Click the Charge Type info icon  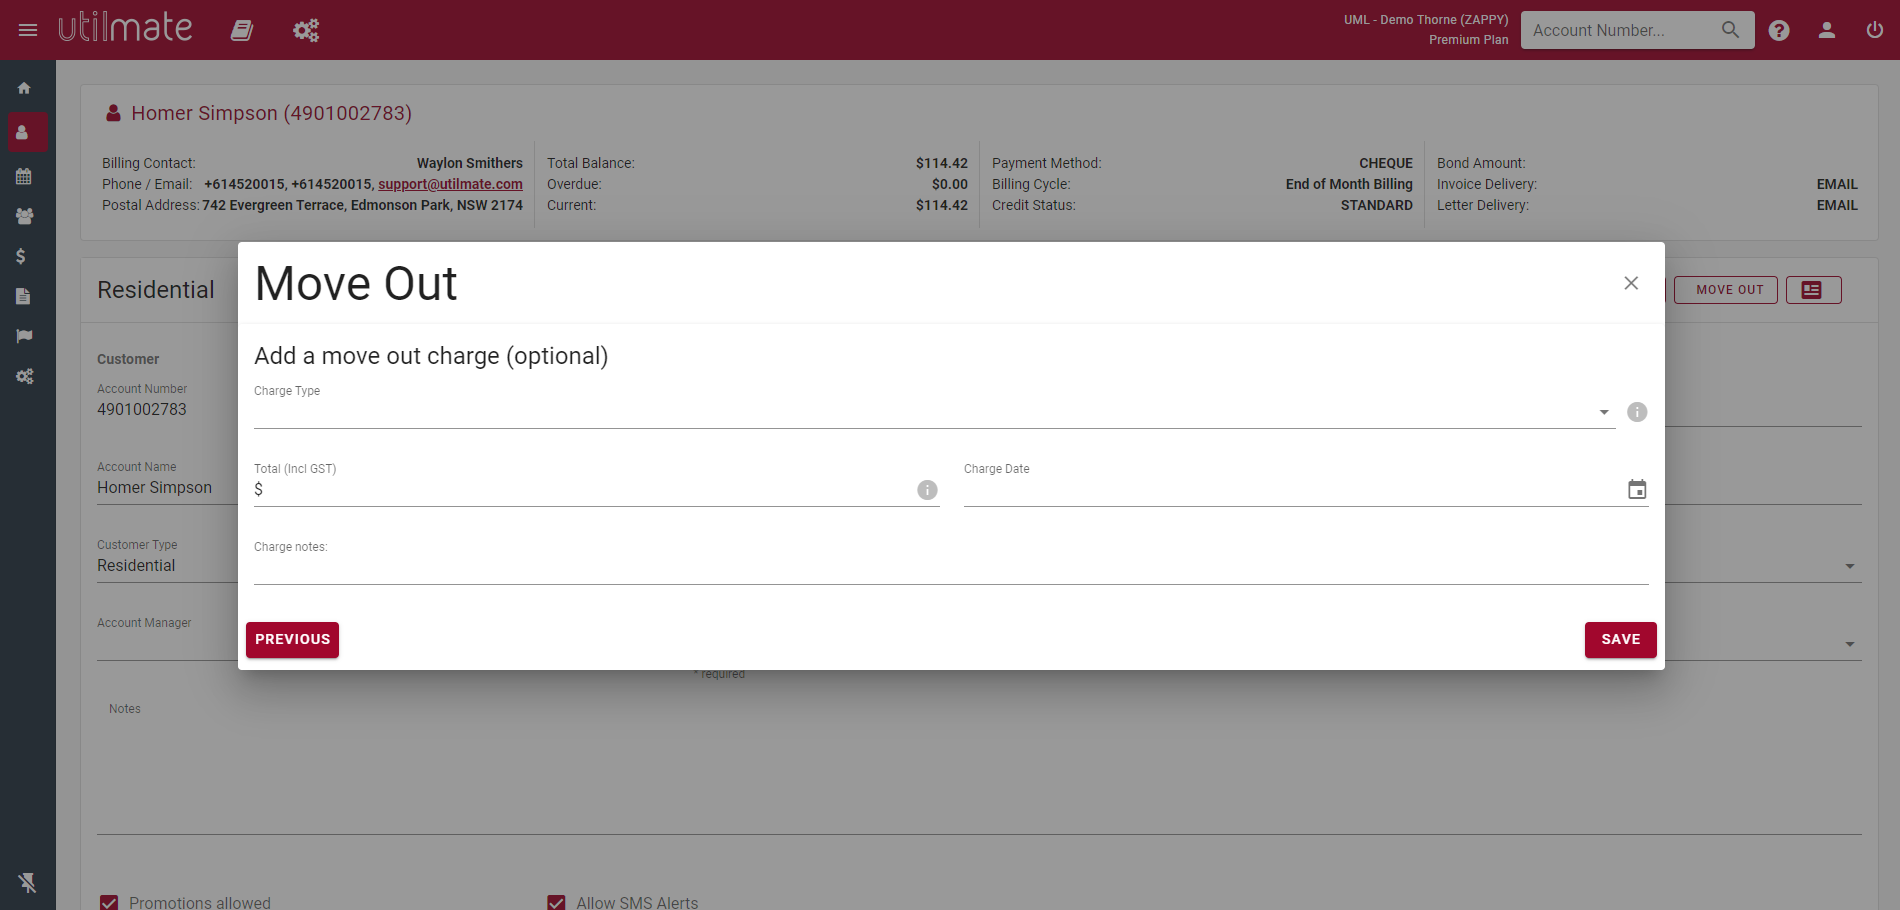[1637, 412]
